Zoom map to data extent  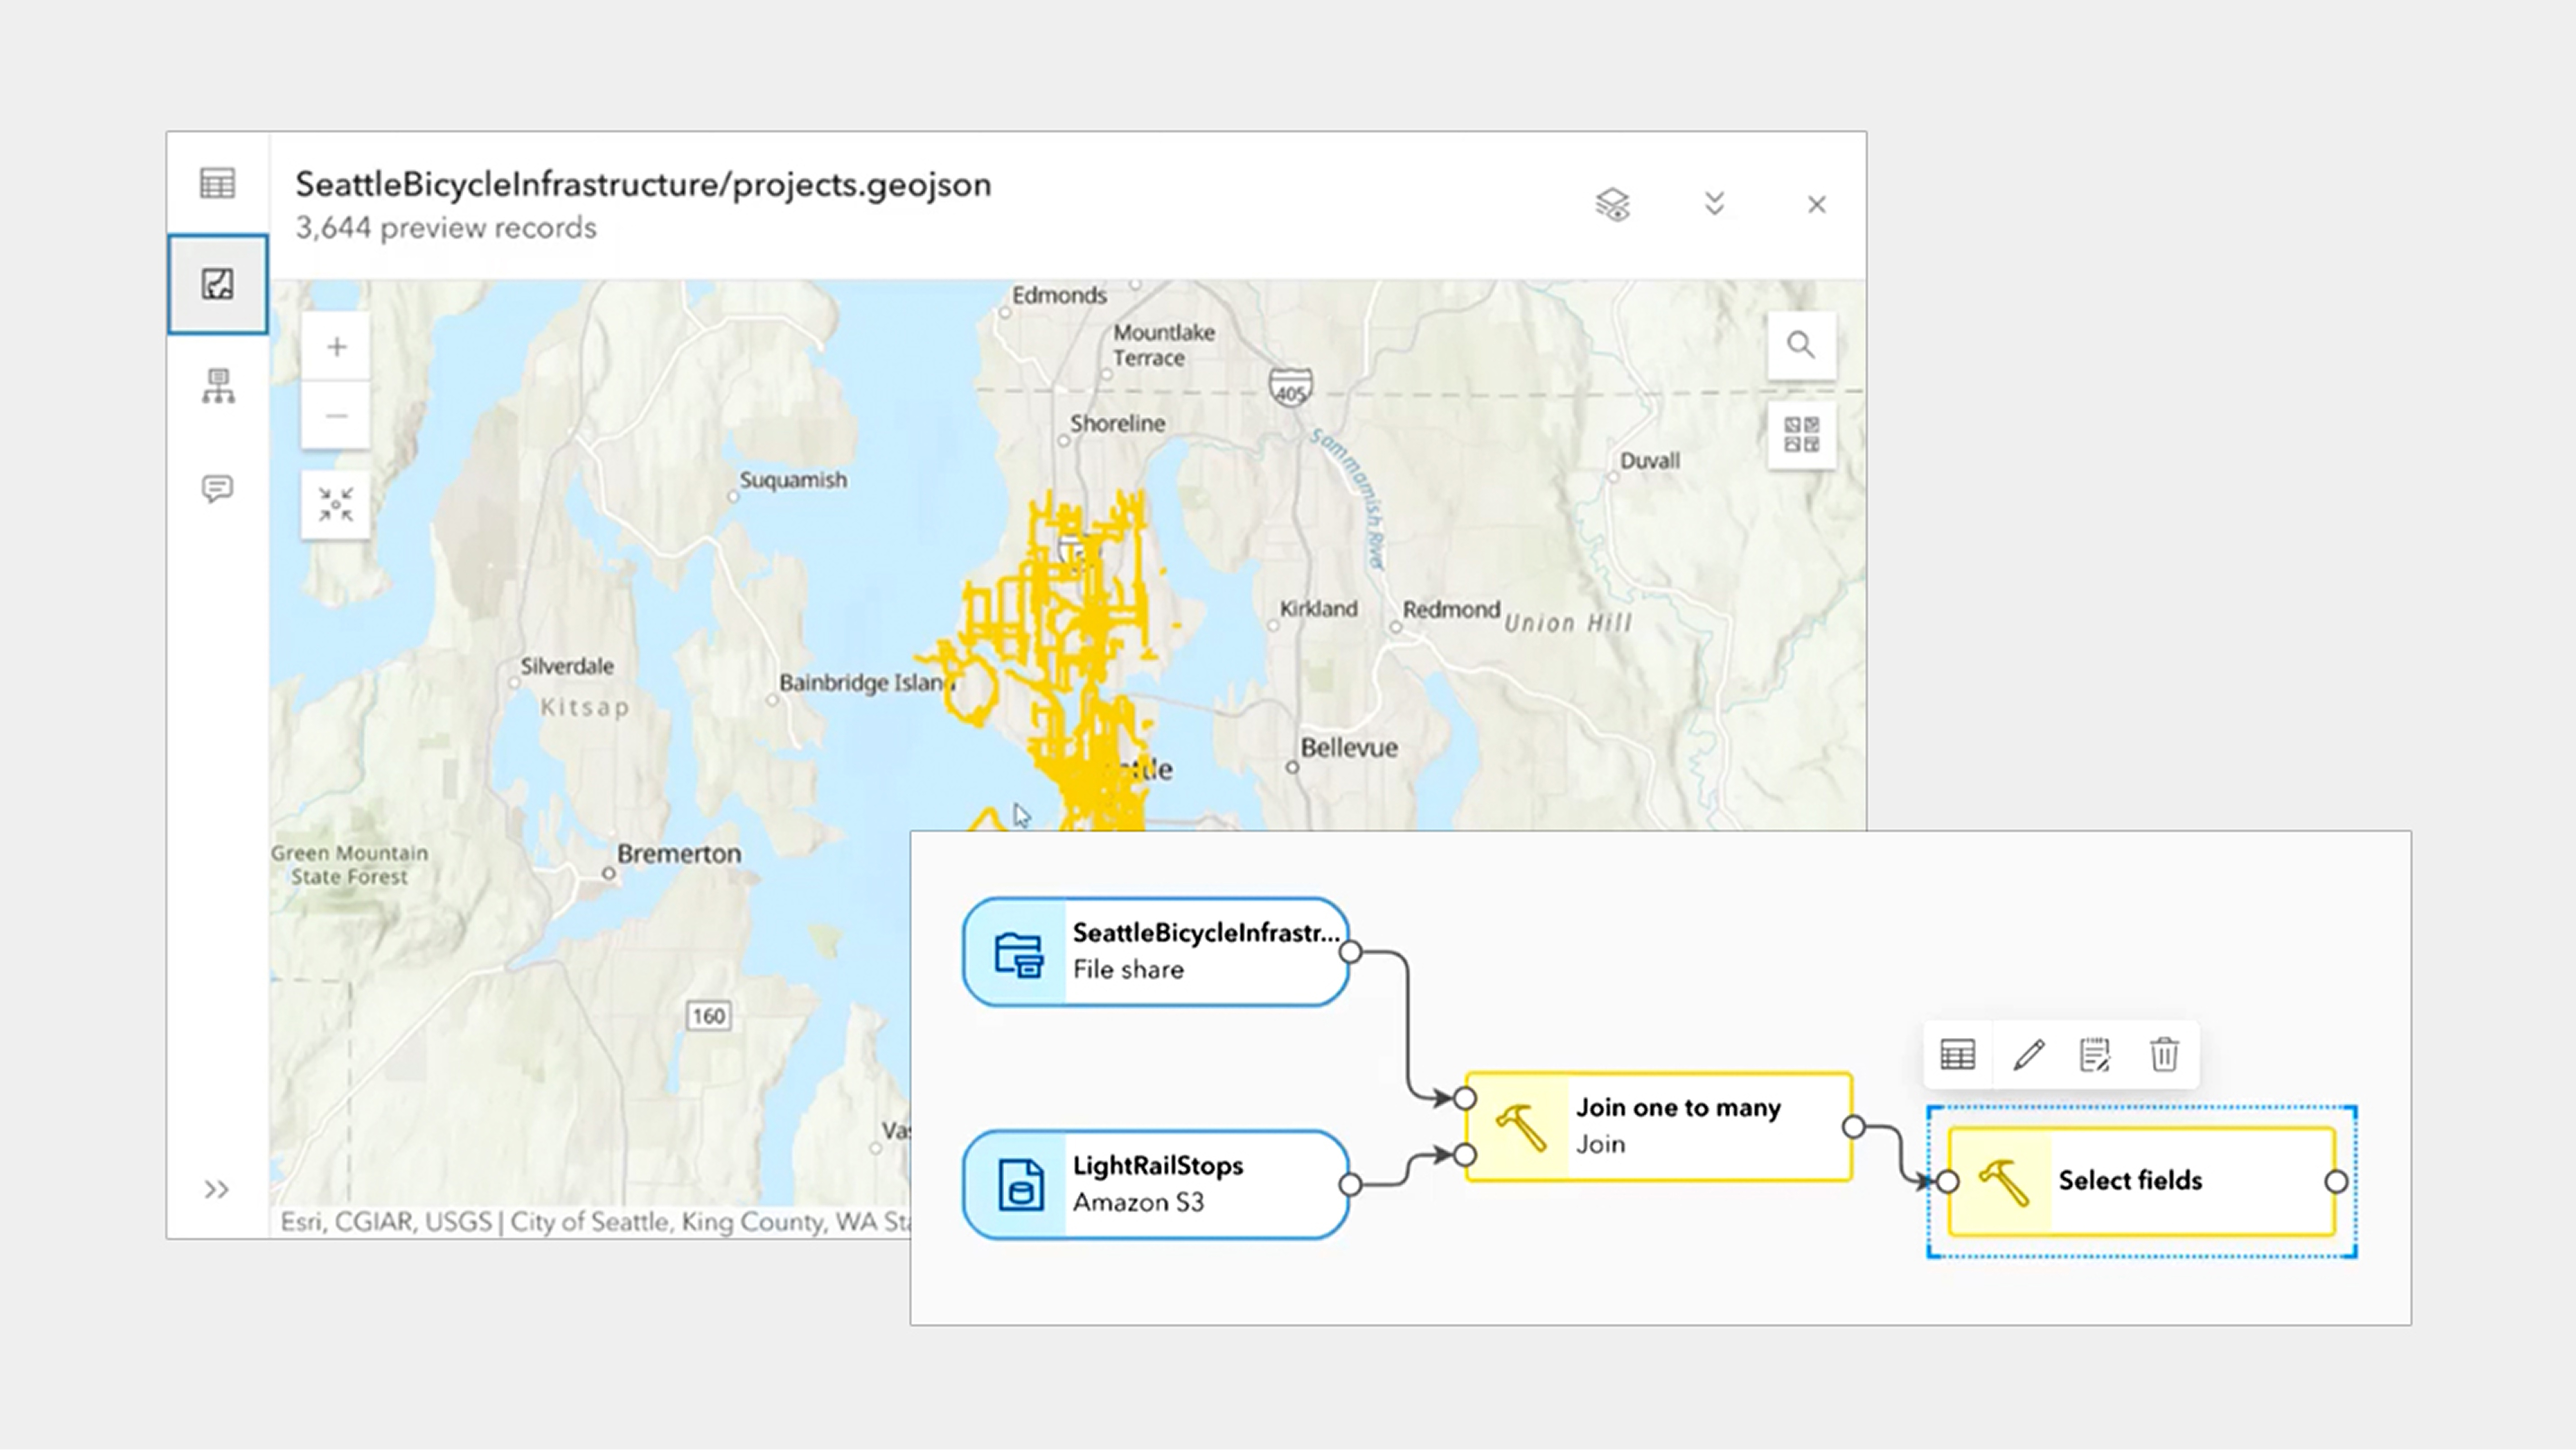(336, 505)
